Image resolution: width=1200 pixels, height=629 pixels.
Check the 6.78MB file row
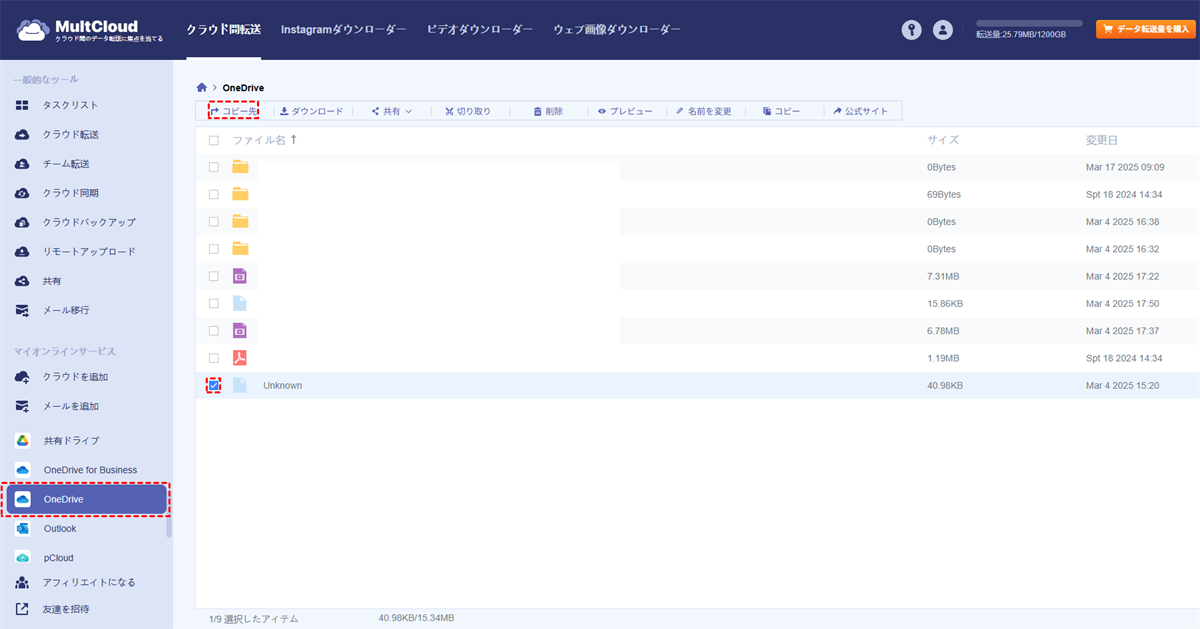tap(213, 330)
